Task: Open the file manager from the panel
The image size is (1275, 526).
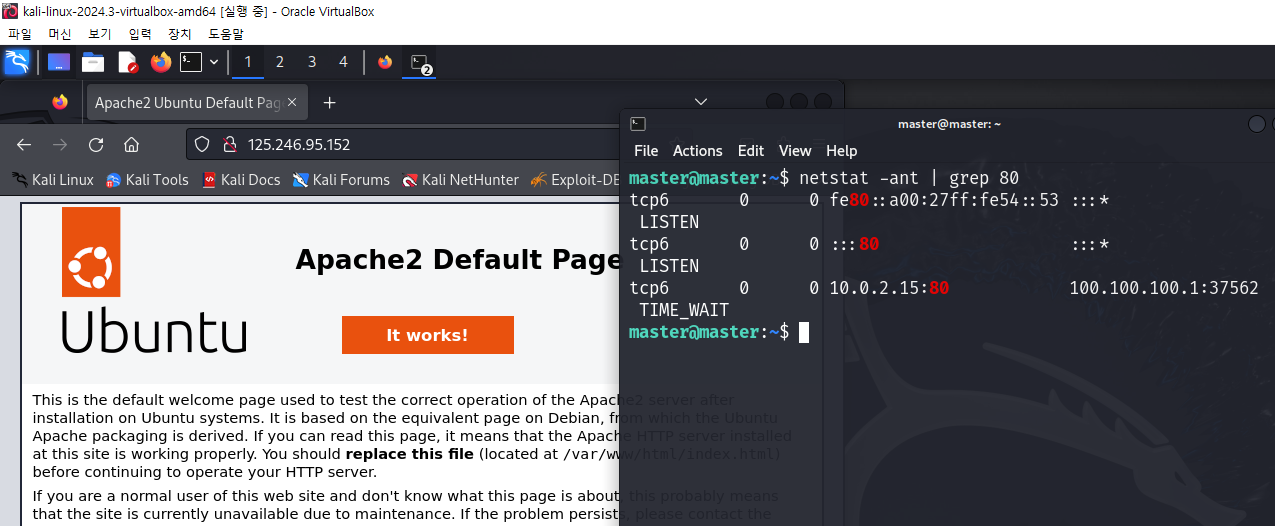Action: pos(93,62)
